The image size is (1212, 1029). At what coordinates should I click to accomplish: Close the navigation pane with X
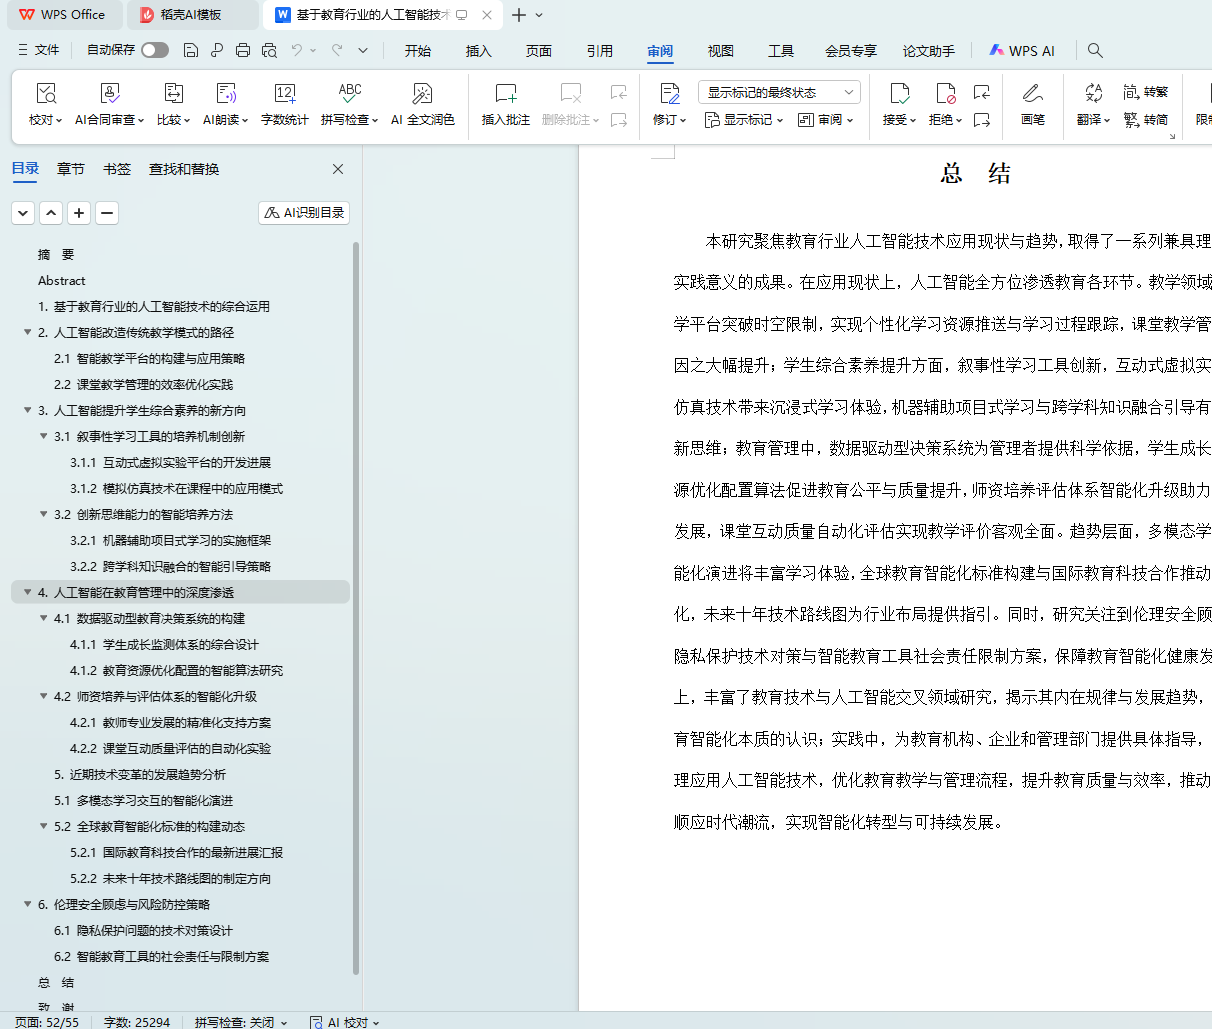pos(338,169)
